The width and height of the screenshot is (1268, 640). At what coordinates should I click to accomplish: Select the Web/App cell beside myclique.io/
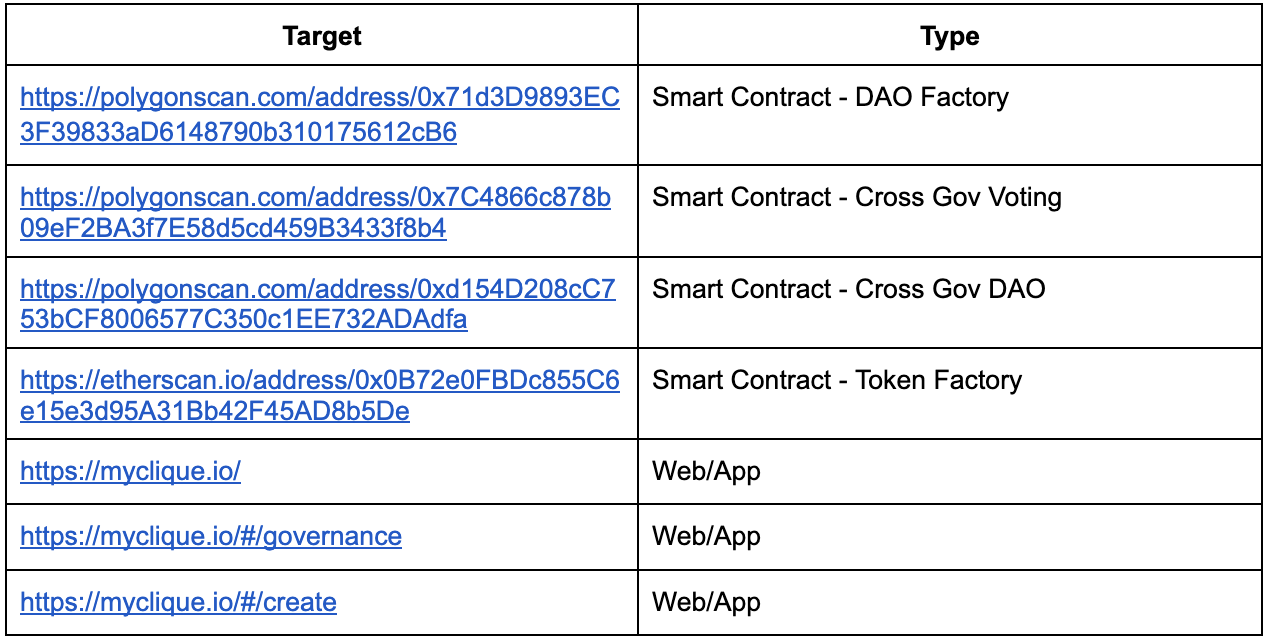pyautogui.click(x=950, y=472)
